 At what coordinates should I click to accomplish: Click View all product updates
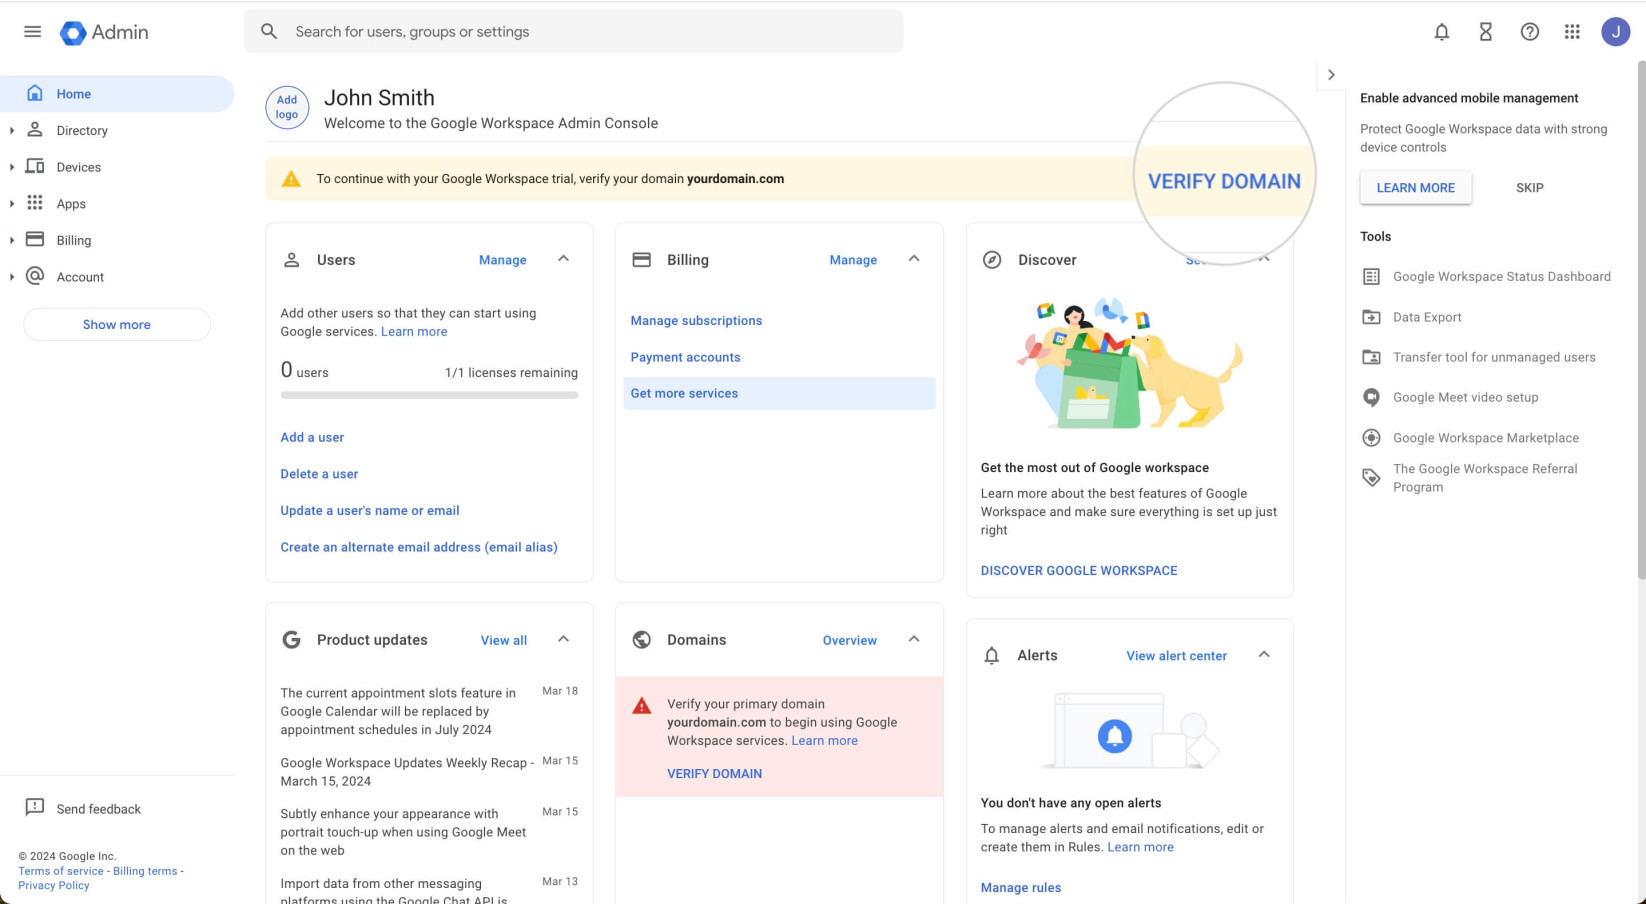503,640
